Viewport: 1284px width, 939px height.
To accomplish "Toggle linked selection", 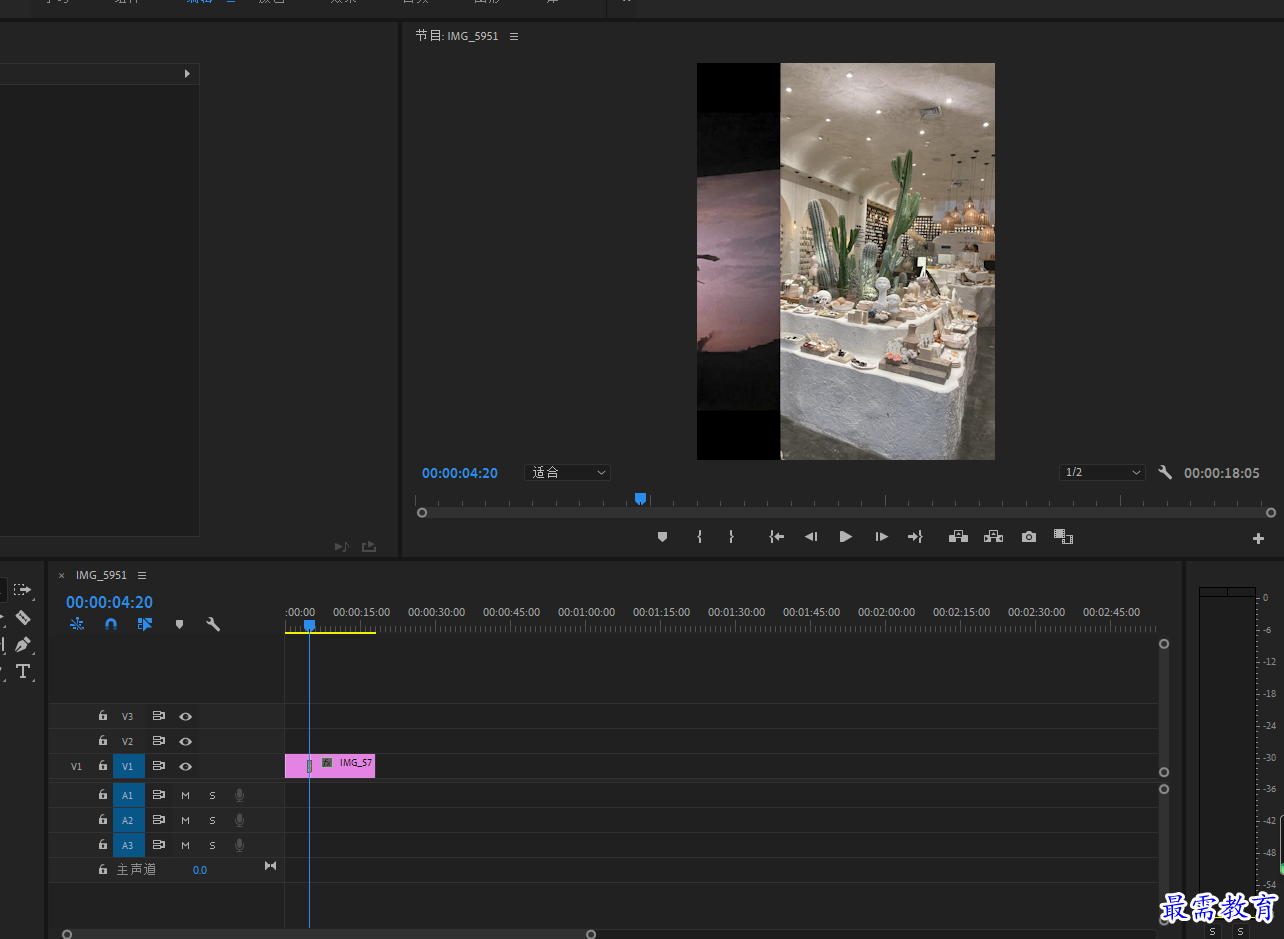I will [145, 624].
